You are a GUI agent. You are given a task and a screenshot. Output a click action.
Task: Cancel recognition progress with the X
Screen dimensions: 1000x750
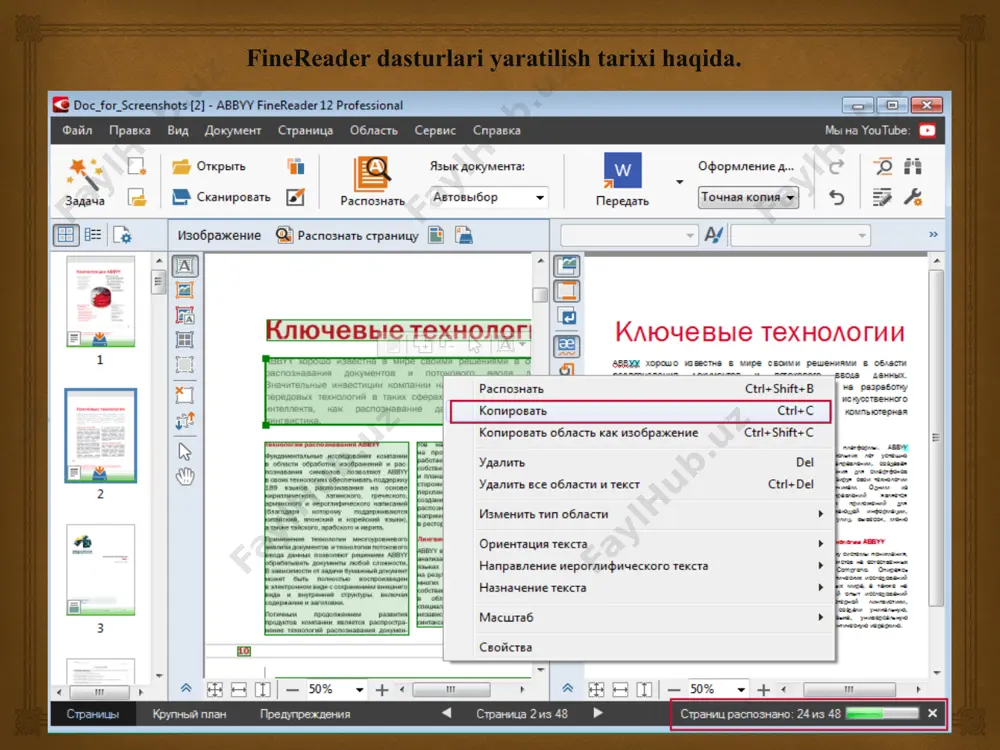click(932, 714)
